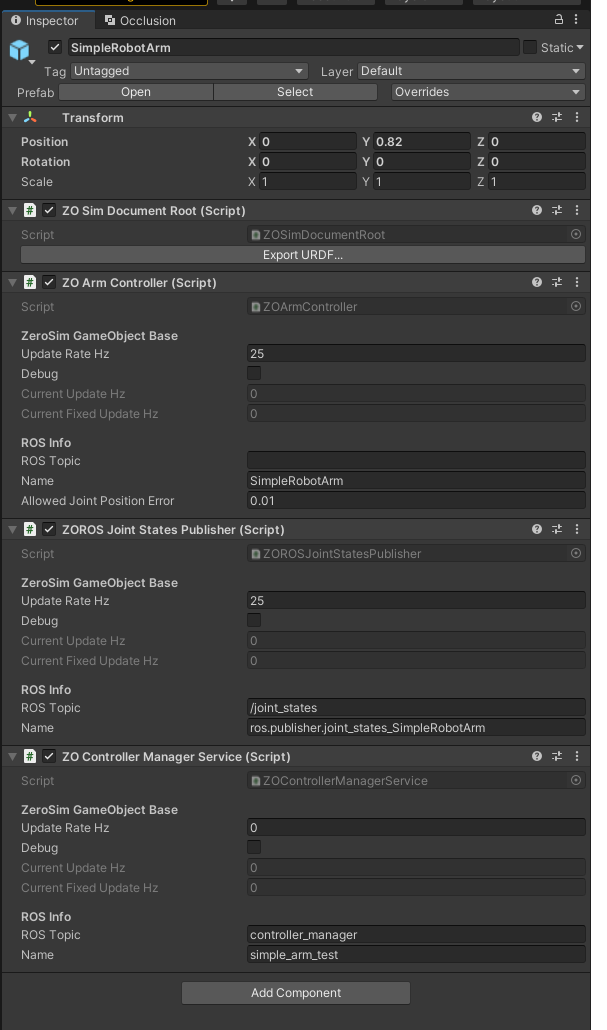
Task: Open presets for ZO Controller Manager Service
Action: pos(557,757)
